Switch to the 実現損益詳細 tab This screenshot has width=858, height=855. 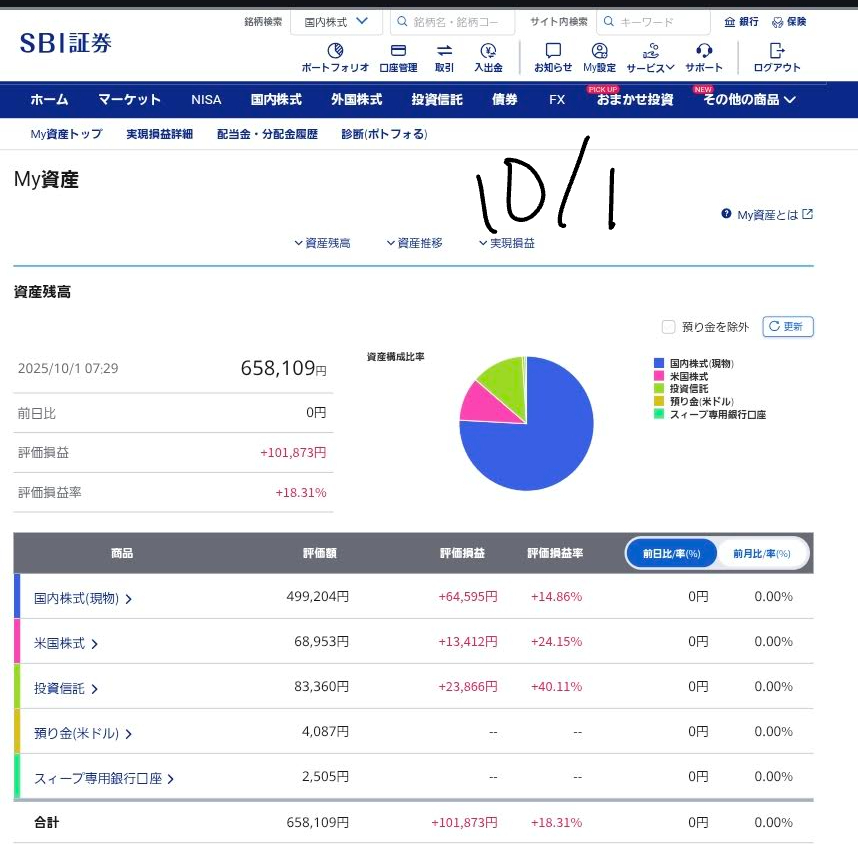159,134
